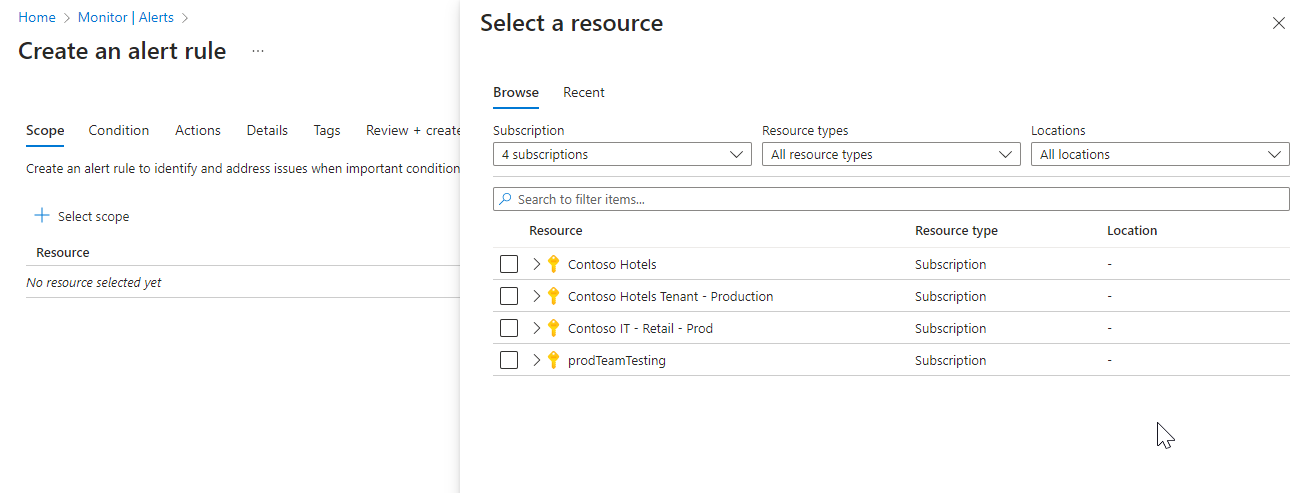Tick the Contoso IT - Retail - Prod checkbox
The image size is (1303, 493).
(509, 328)
